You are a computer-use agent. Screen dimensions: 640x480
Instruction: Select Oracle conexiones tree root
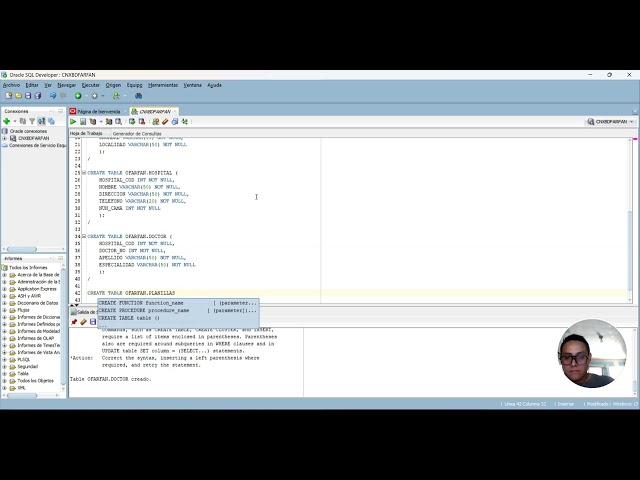click(28, 131)
